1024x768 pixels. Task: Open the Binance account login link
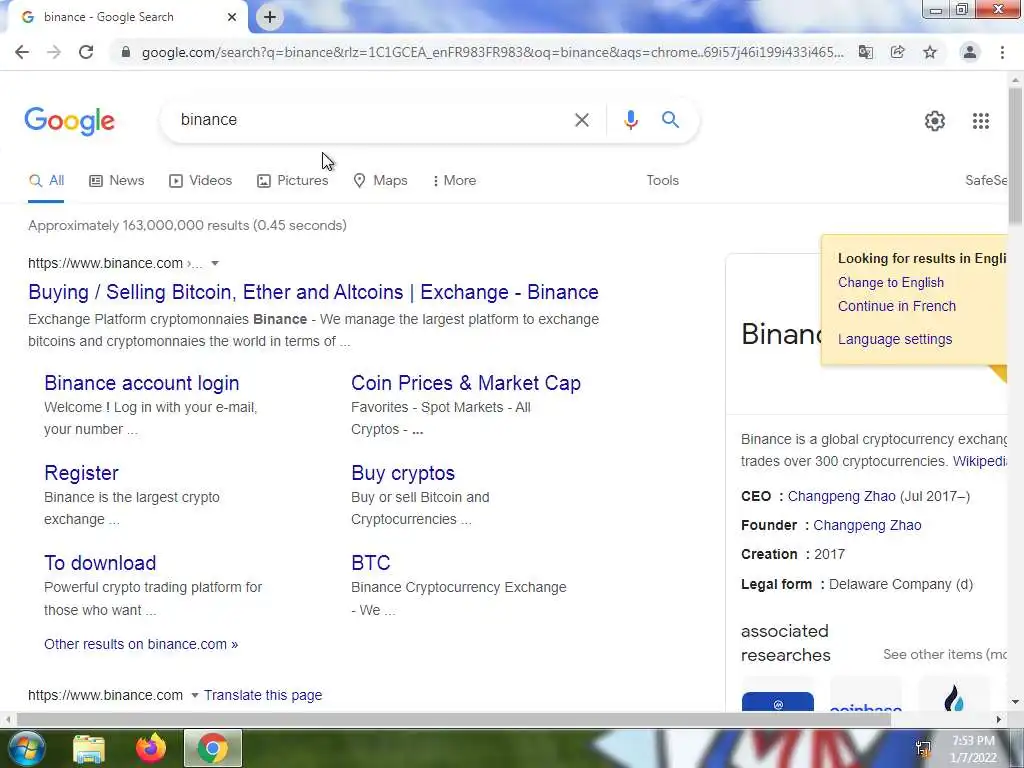(x=142, y=383)
